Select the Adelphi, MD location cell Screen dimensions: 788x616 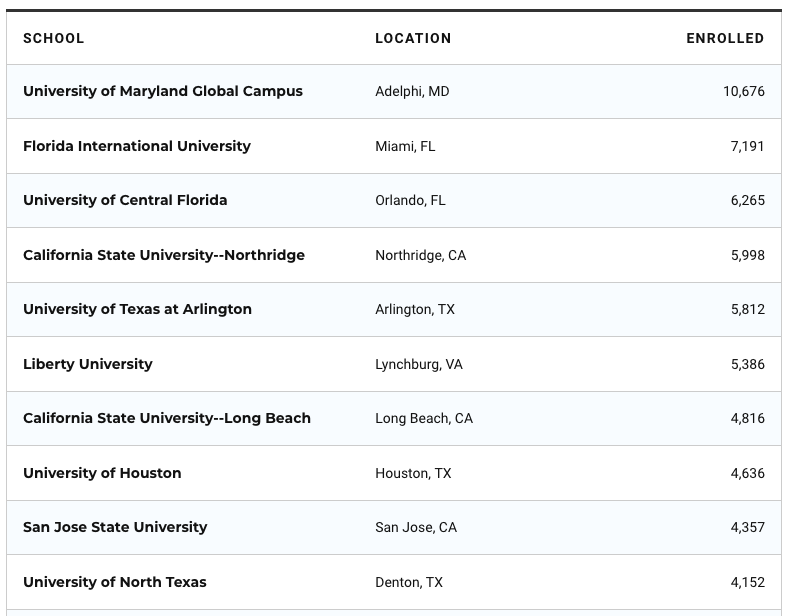(x=412, y=91)
